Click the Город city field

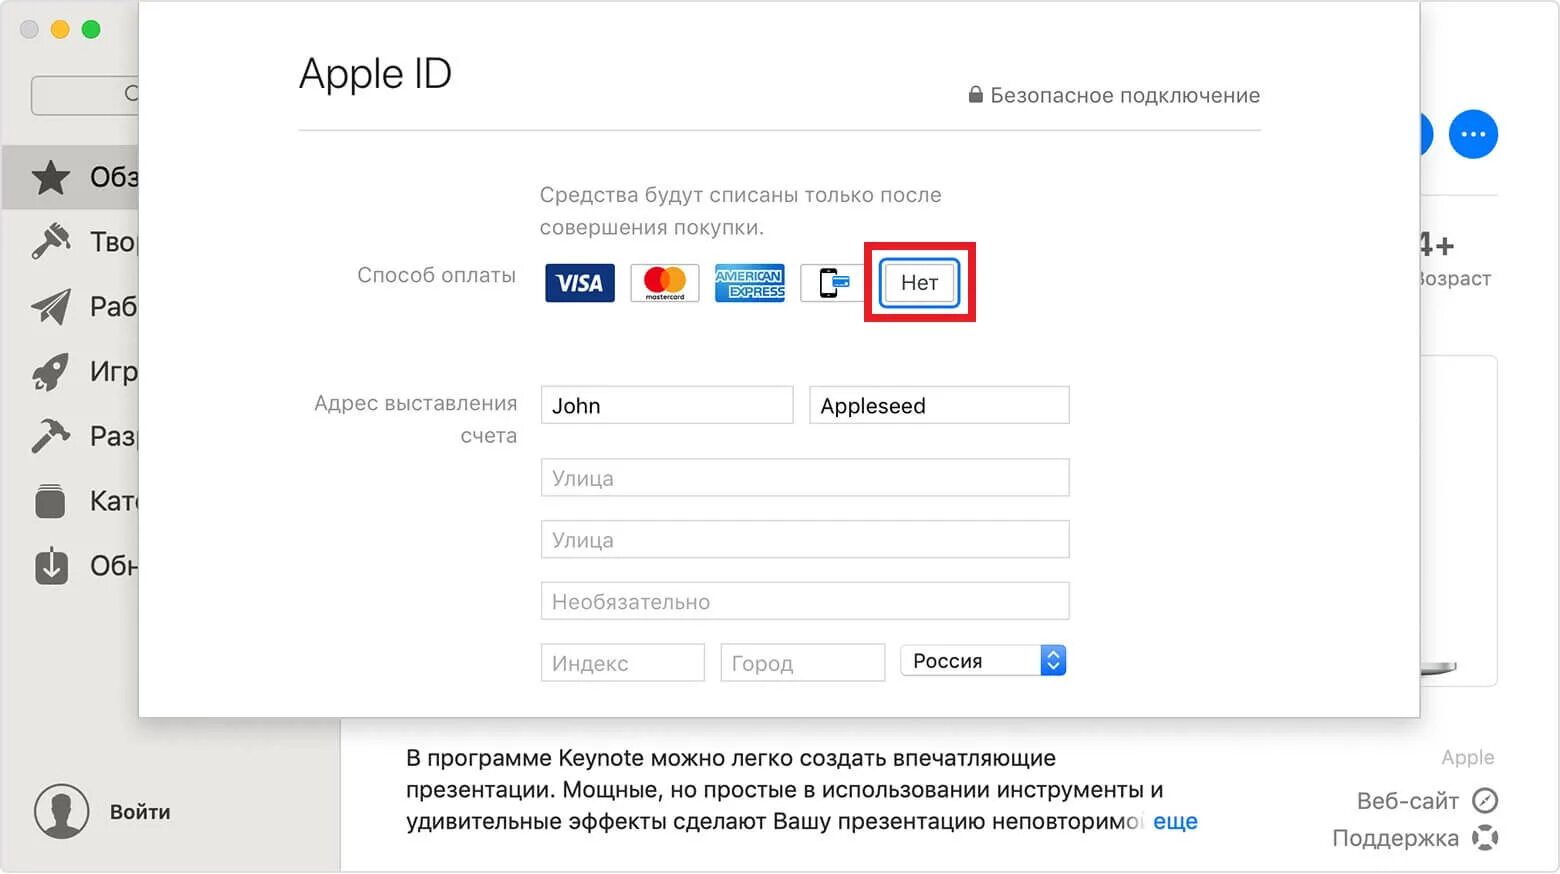[803, 662]
